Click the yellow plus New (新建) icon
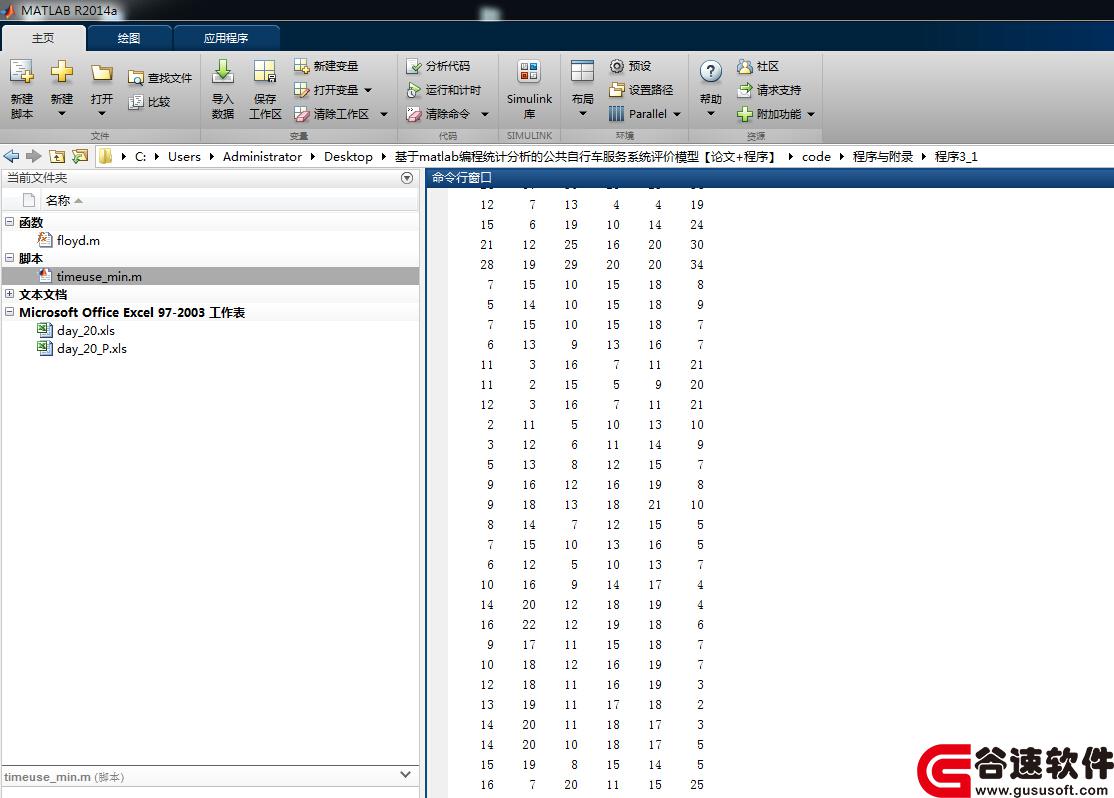 point(62,72)
